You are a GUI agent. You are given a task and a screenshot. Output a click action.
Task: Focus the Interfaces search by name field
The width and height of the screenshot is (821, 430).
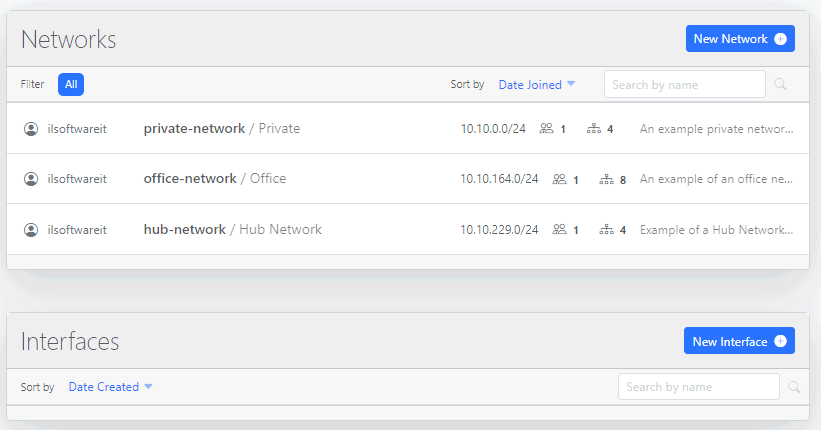coord(698,387)
